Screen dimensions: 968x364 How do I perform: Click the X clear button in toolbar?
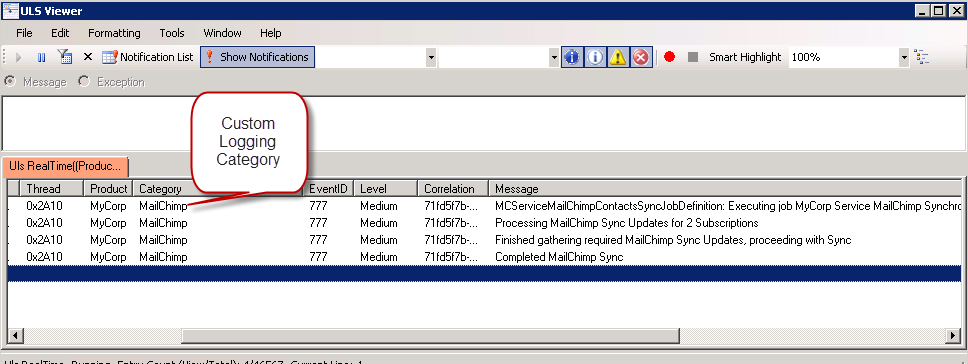pyautogui.click(x=88, y=57)
